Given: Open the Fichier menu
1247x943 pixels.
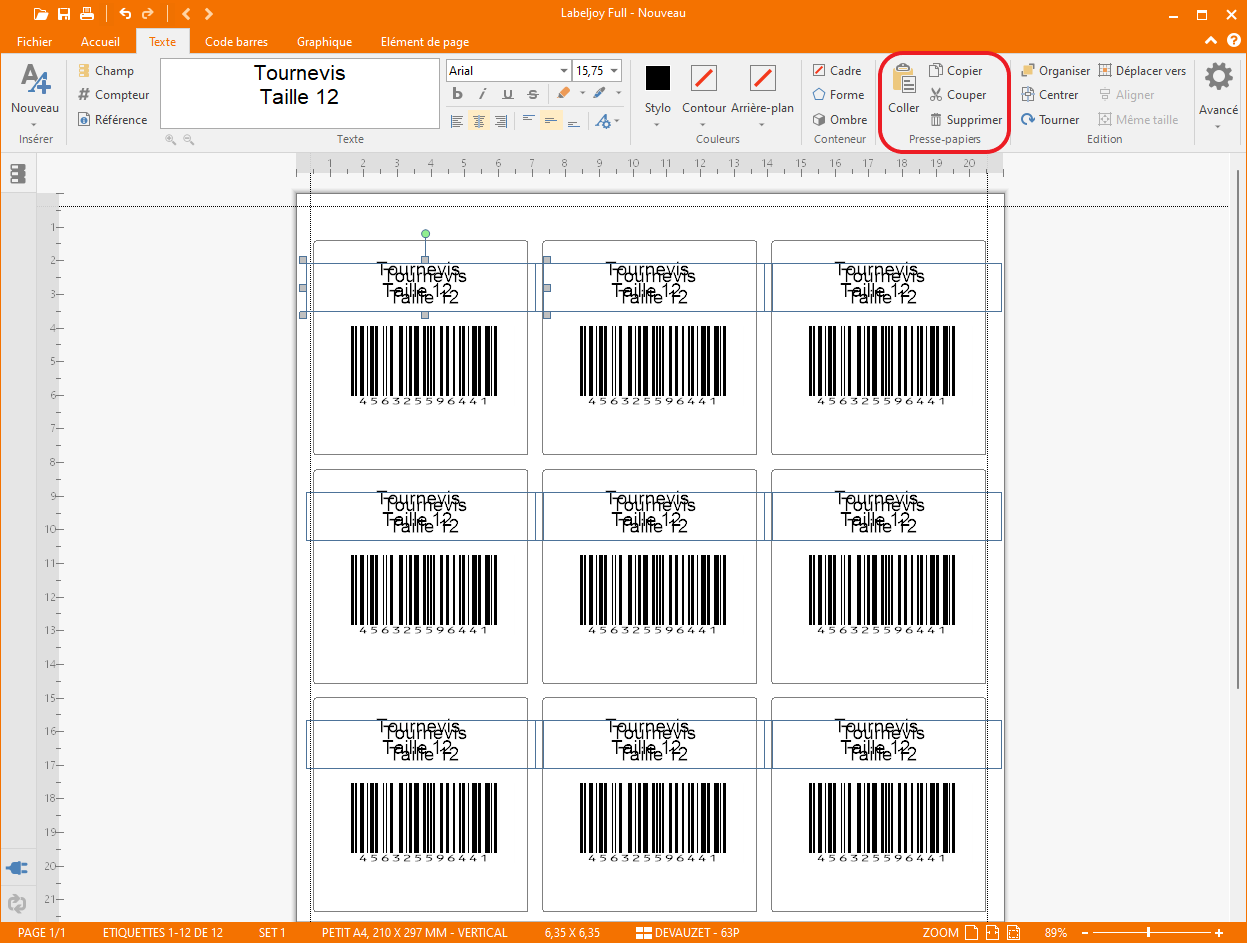Looking at the screenshot, I should (x=35, y=42).
